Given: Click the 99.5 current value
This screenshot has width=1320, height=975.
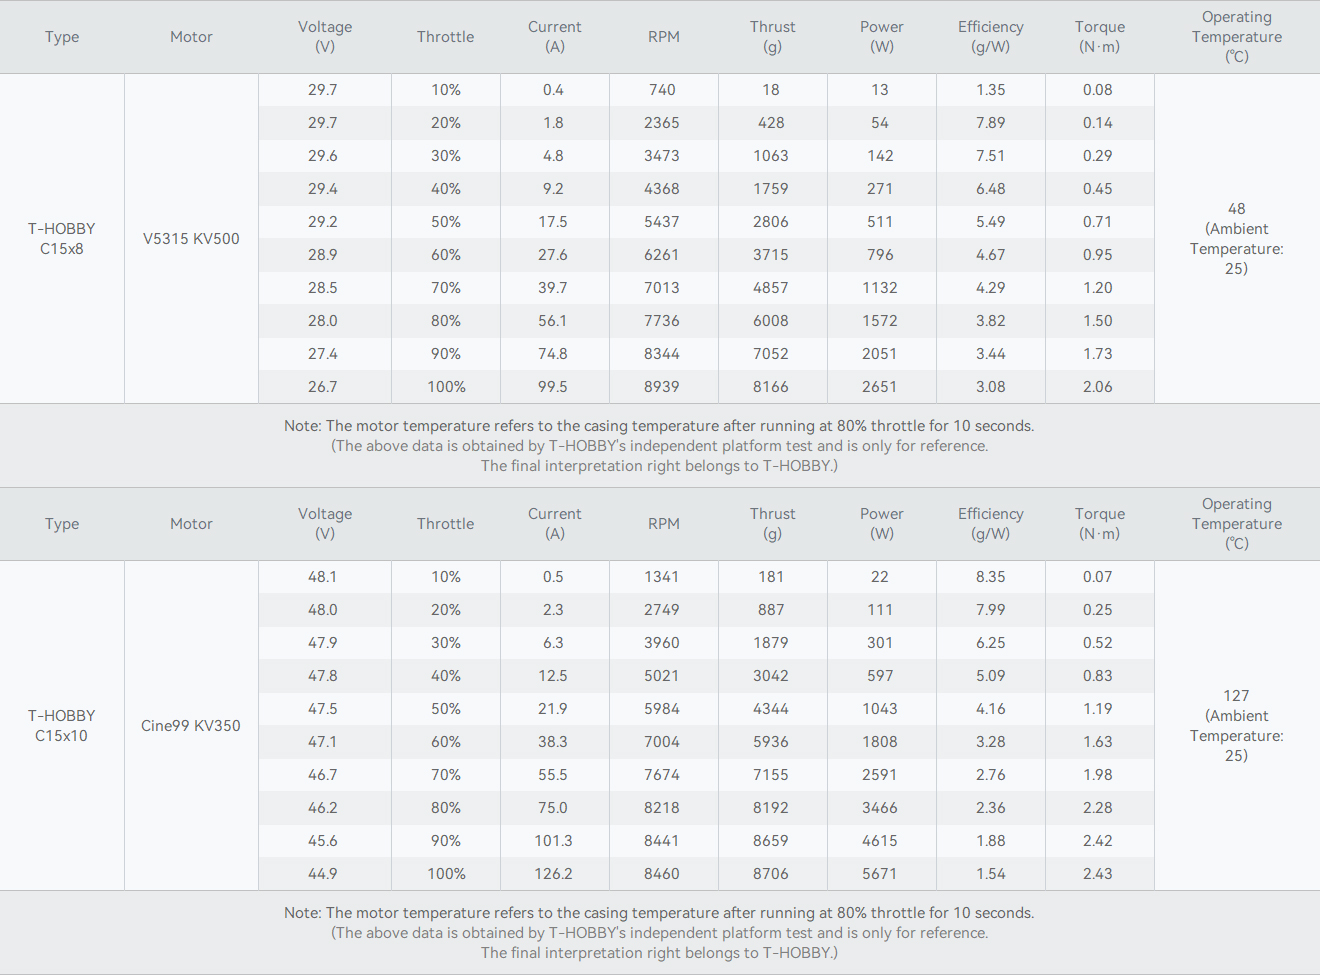Looking at the screenshot, I should pyautogui.click(x=553, y=387).
